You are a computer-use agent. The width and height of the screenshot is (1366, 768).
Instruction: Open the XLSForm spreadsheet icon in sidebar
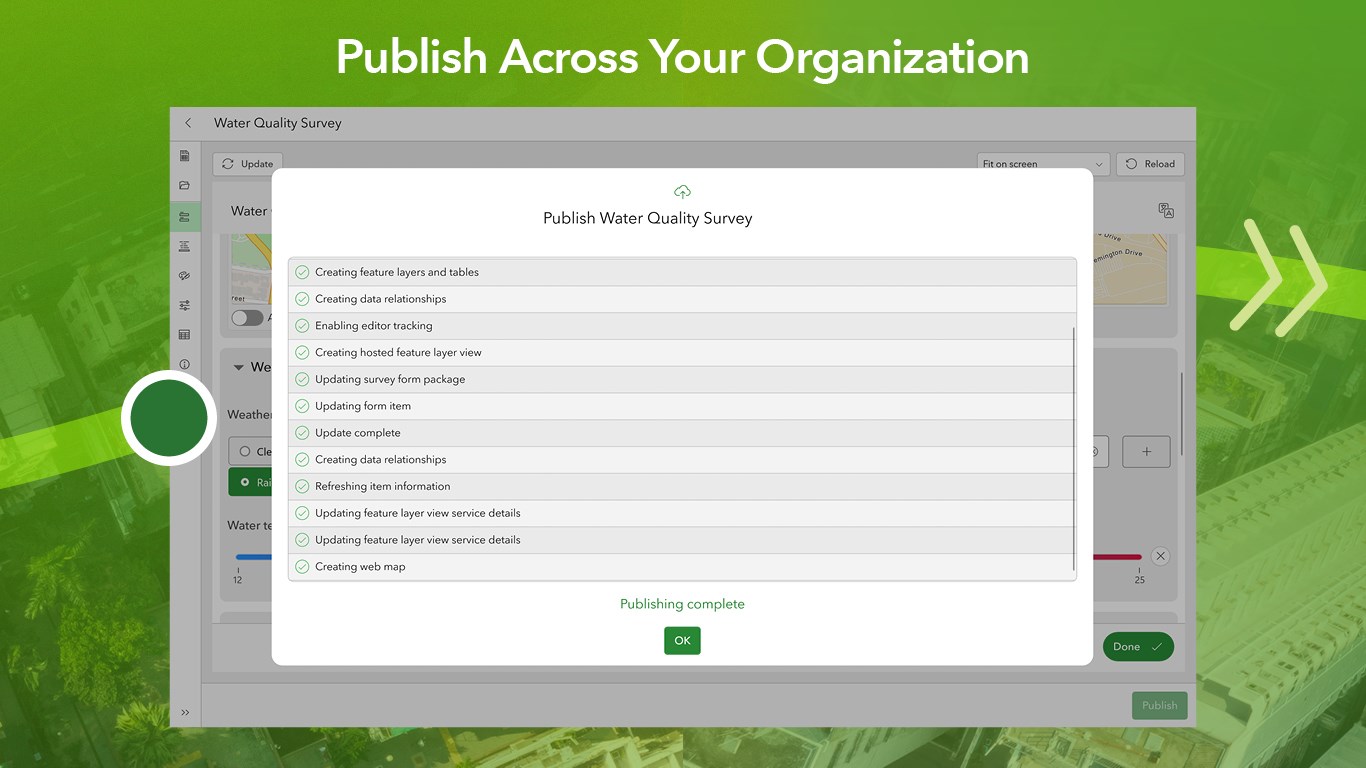(x=185, y=156)
